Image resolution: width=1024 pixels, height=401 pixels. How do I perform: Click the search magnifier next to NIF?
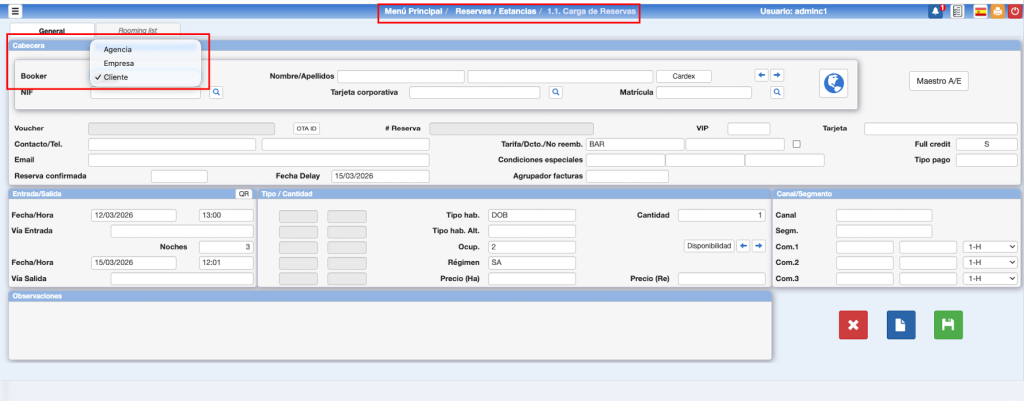point(215,93)
